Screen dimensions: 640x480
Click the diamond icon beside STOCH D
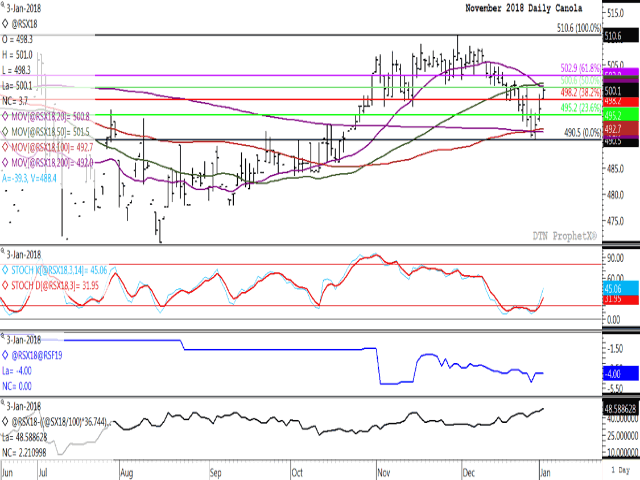pyautogui.click(x=5, y=286)
